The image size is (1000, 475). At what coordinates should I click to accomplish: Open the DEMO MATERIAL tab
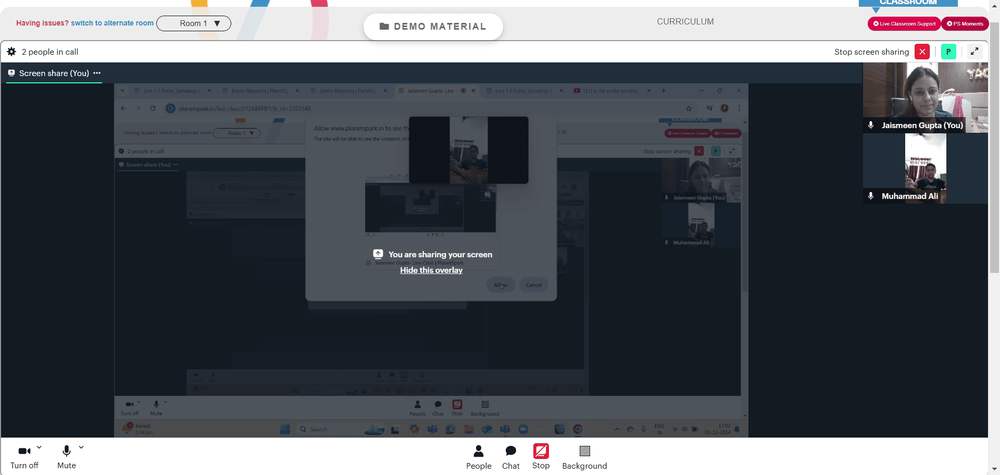433,26
